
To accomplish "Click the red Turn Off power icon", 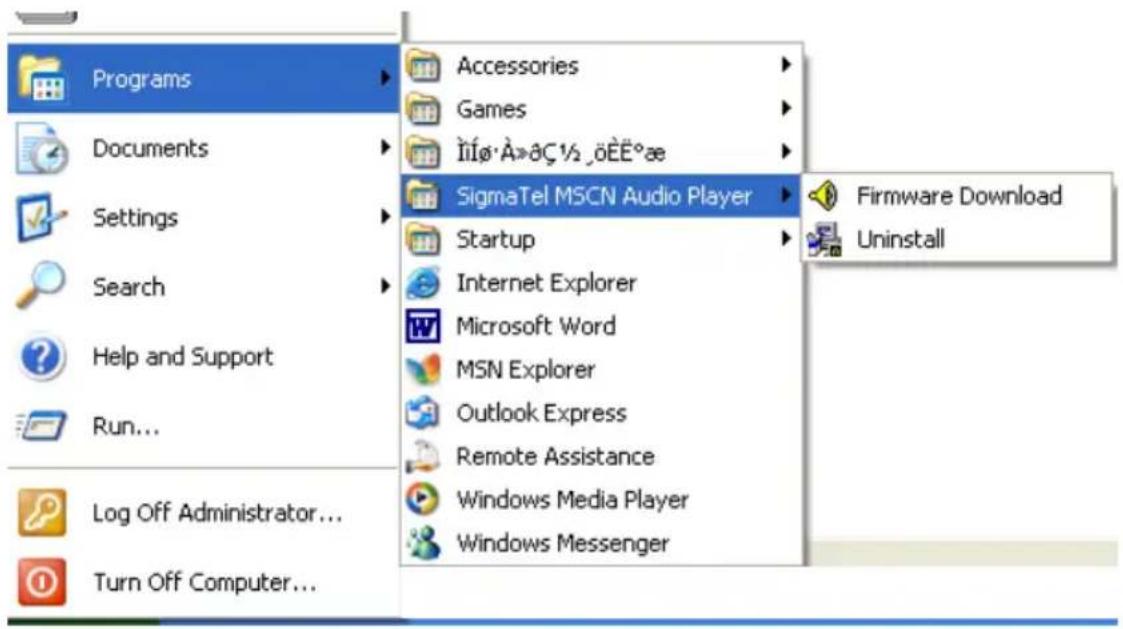I will pos(42,582).
